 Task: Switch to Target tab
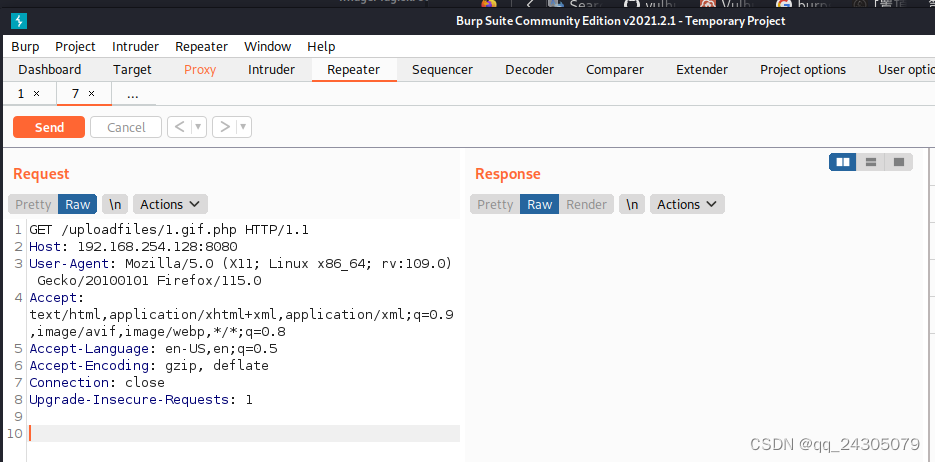(132, 70)
